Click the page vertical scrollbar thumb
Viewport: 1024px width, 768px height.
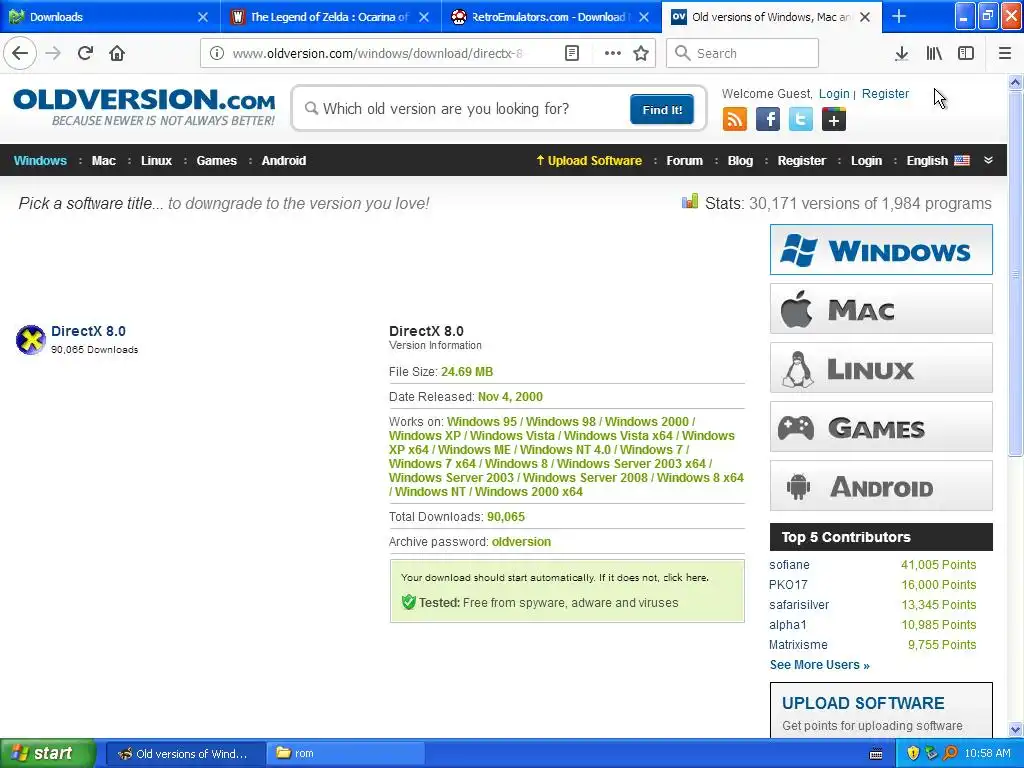click(x=1015, y=274)
